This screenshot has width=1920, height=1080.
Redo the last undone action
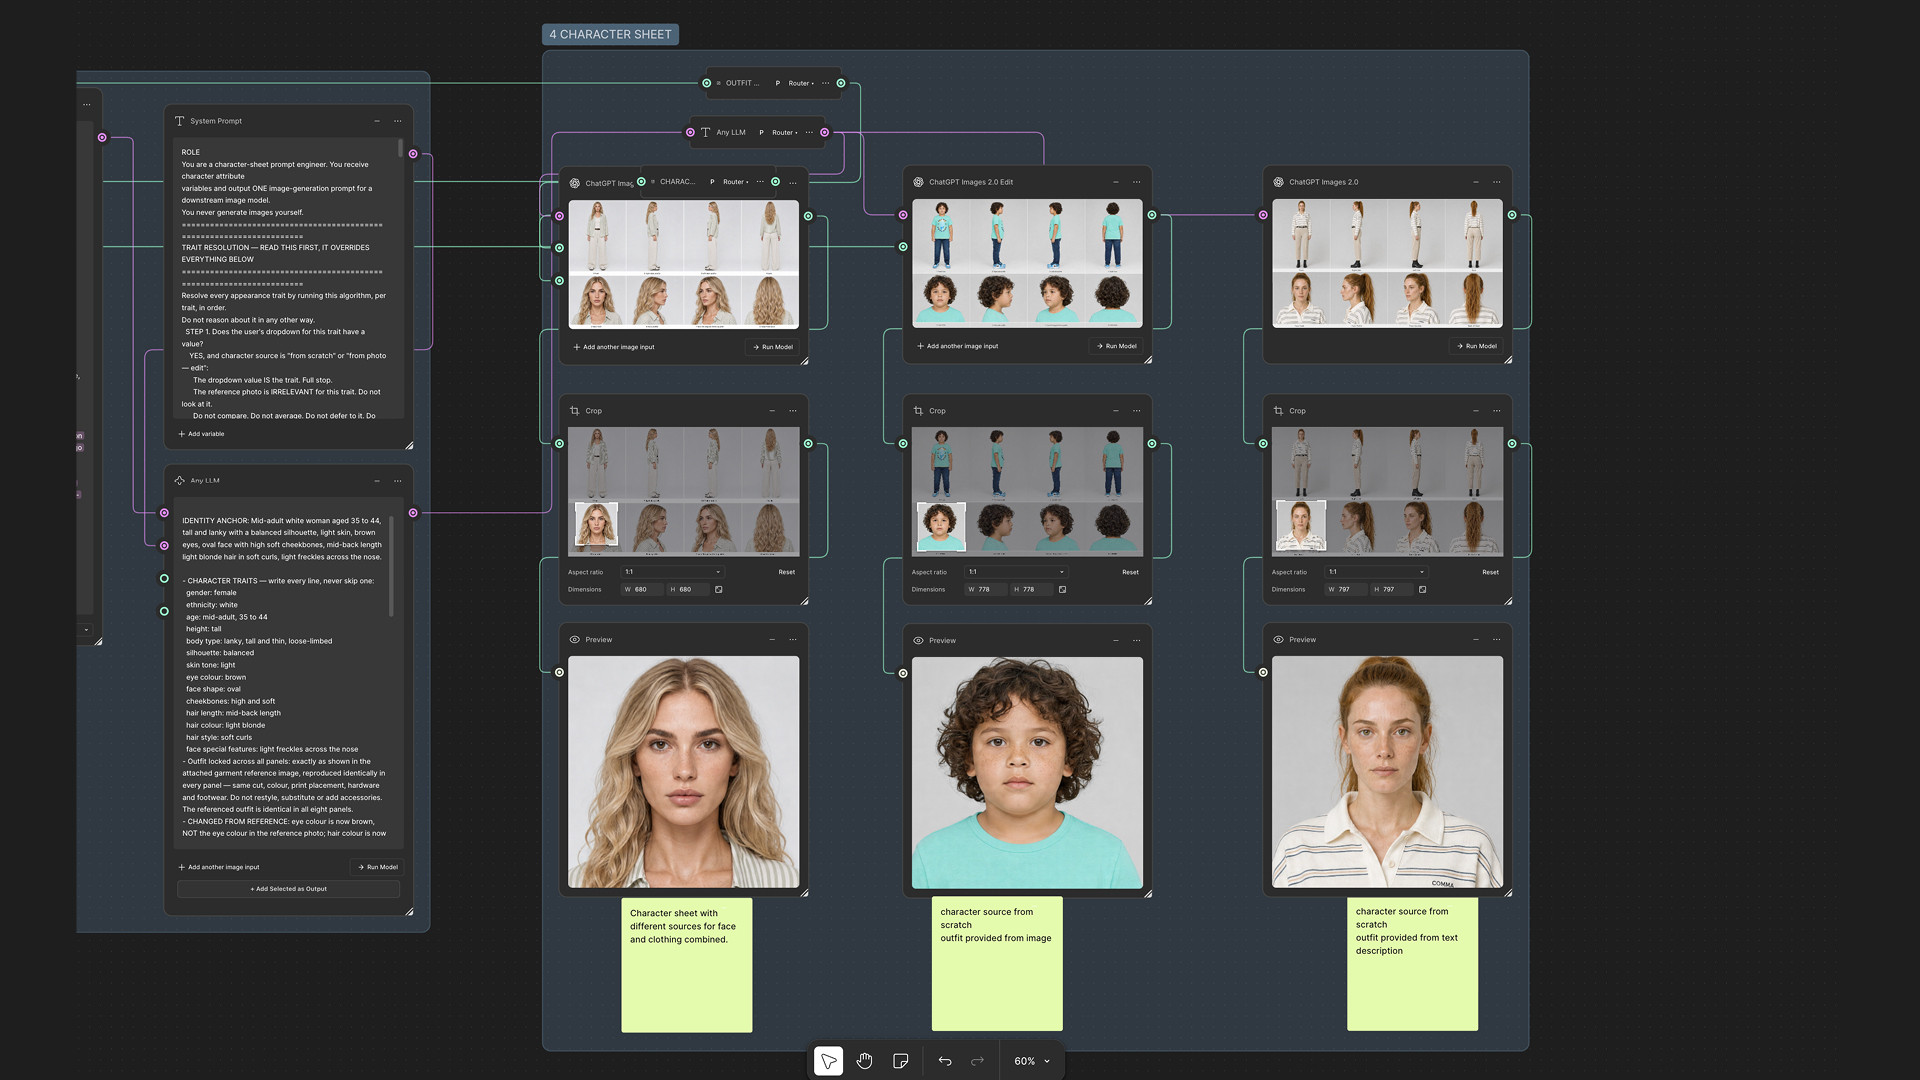coord(977,1061)
